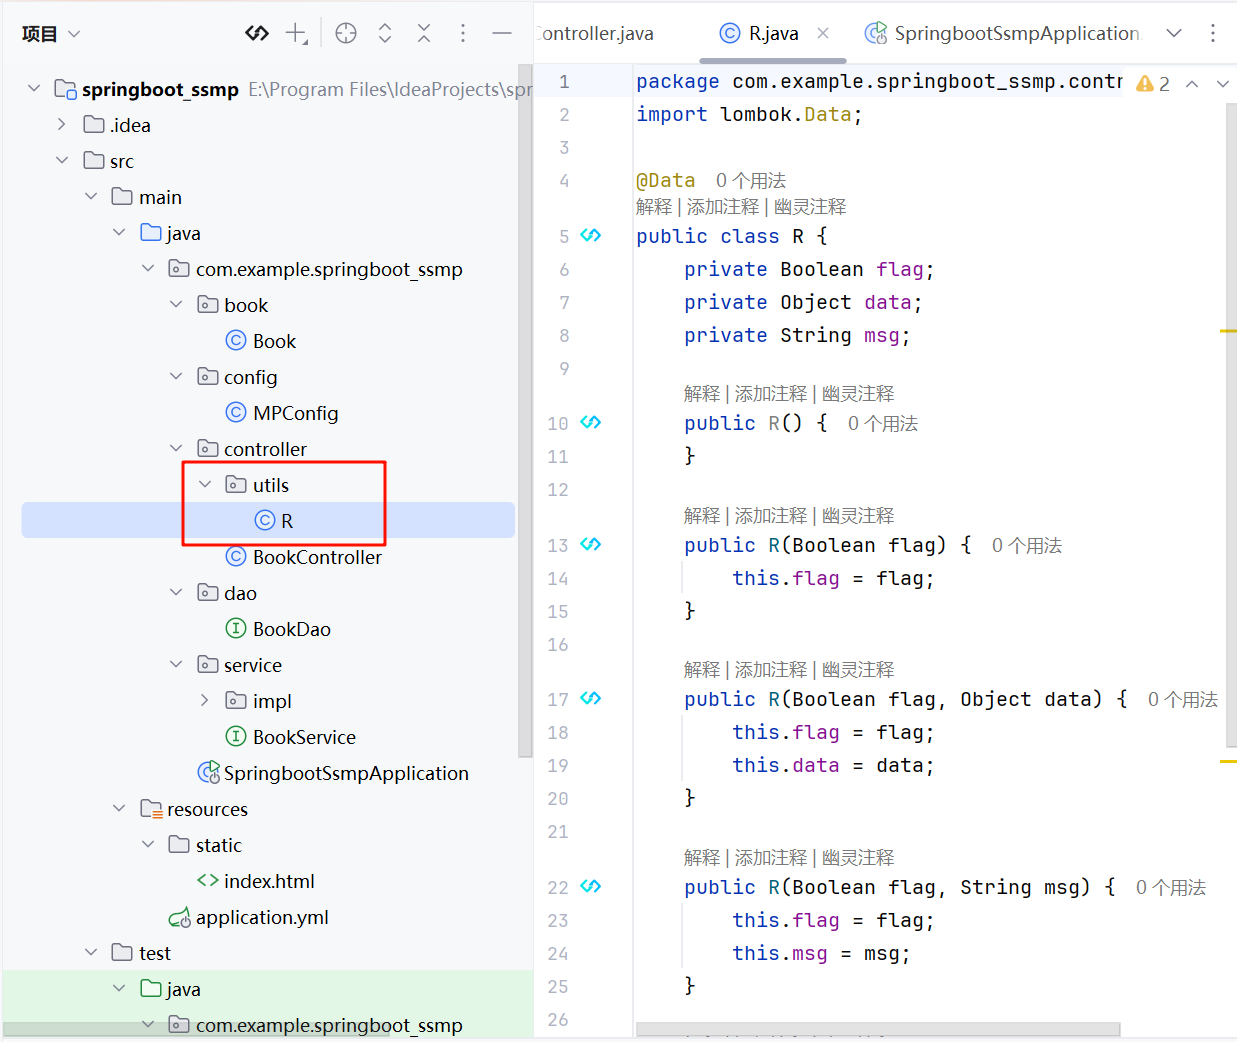The width and height of the screenshot is (1237, 1042).
Task: Click the gutter icon on line 13
Action: (x=591, y=545)
